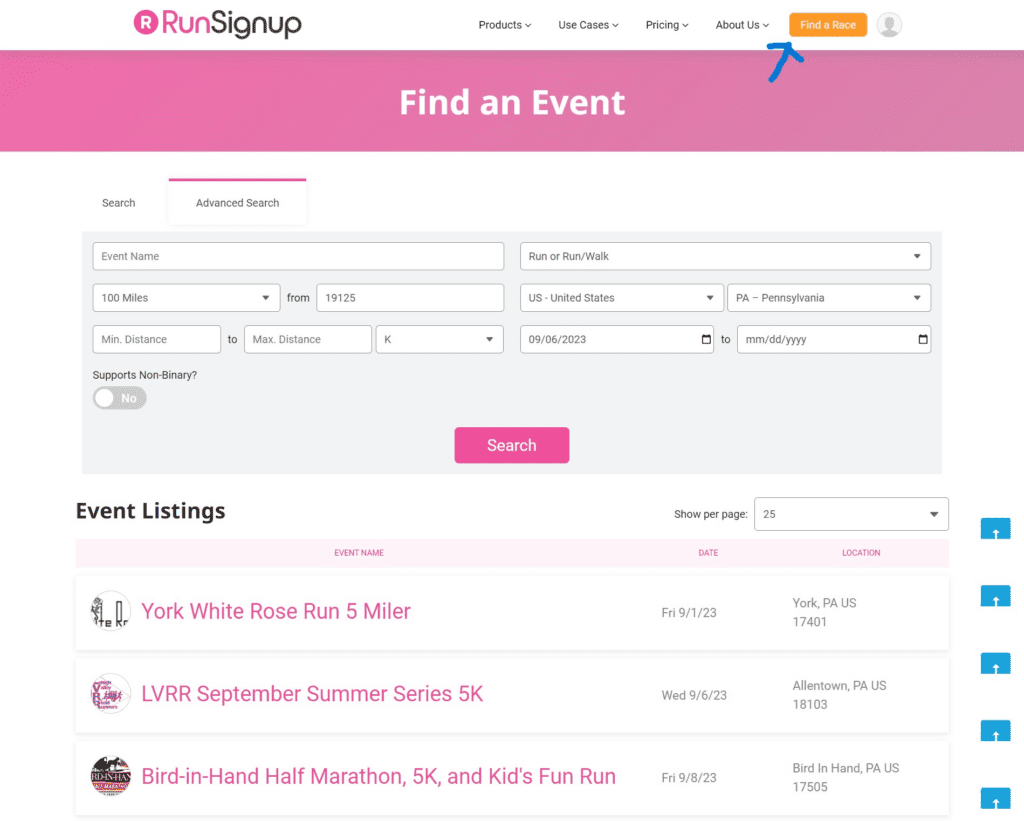This screenshot has width=1024, height=821.
Task: Click the date Fri 9/1/23
Action: pyautogui.click(x=689, y=613)
